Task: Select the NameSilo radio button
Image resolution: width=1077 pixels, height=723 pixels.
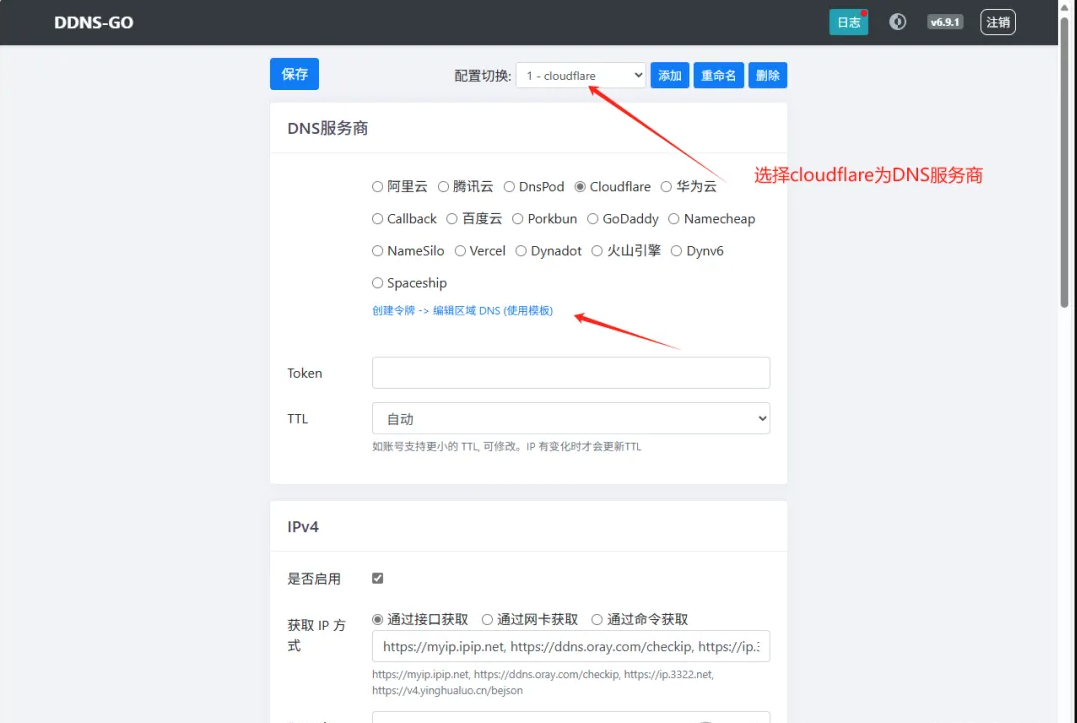Action: [377, 251]
